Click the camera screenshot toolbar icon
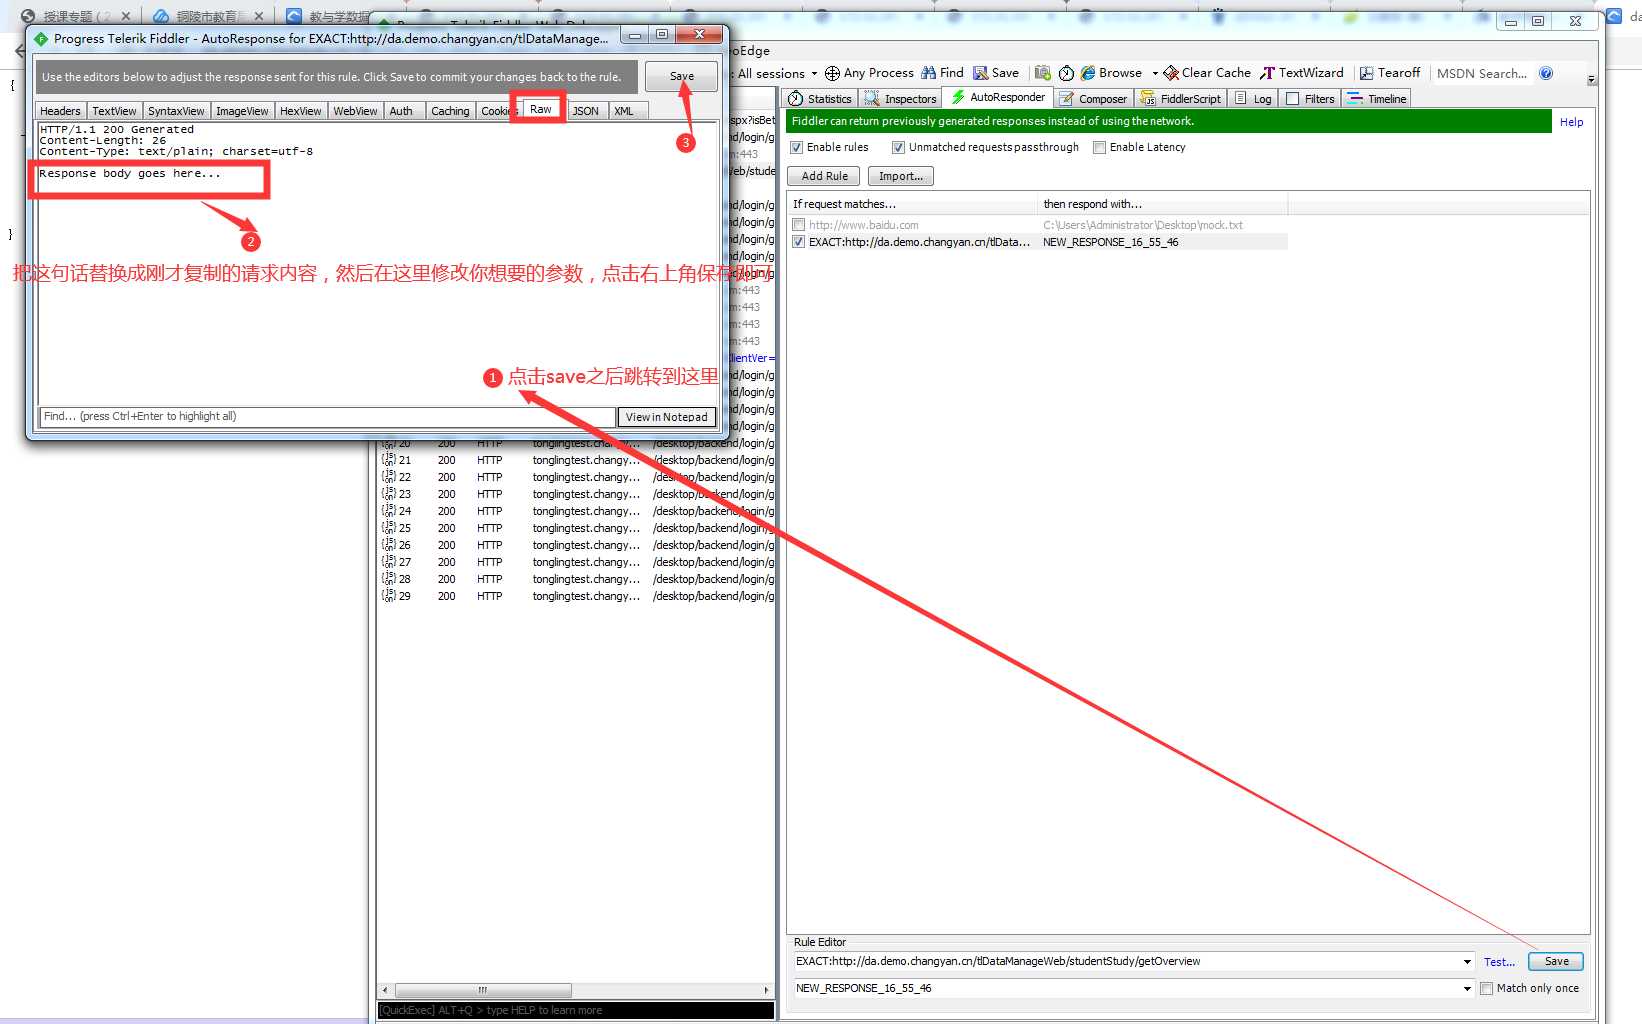 click(1043, 73)
